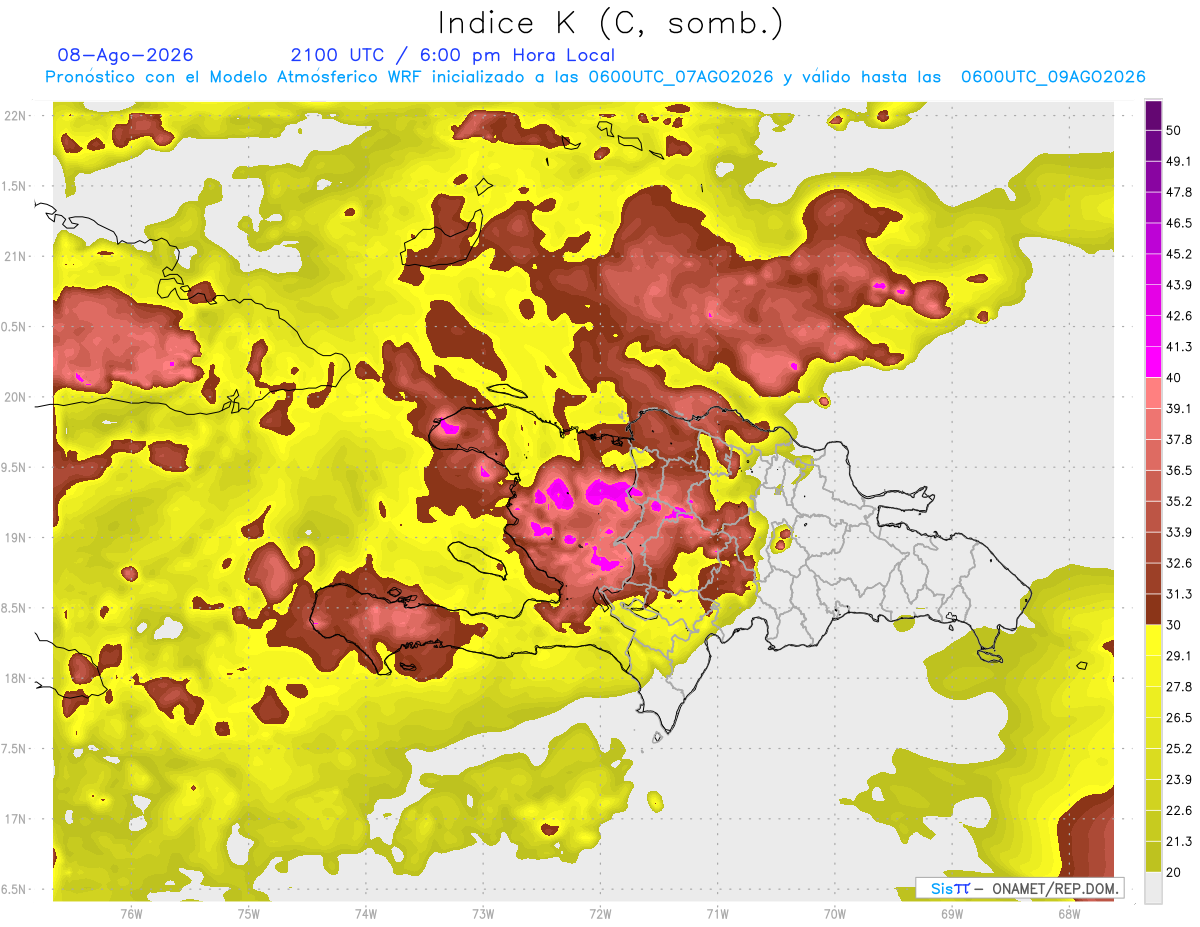Image resolution: width=1200 pixels, height=927 pixels.
Task: Click the color scale value '45.2'
Action: (x=1179, y=254)
